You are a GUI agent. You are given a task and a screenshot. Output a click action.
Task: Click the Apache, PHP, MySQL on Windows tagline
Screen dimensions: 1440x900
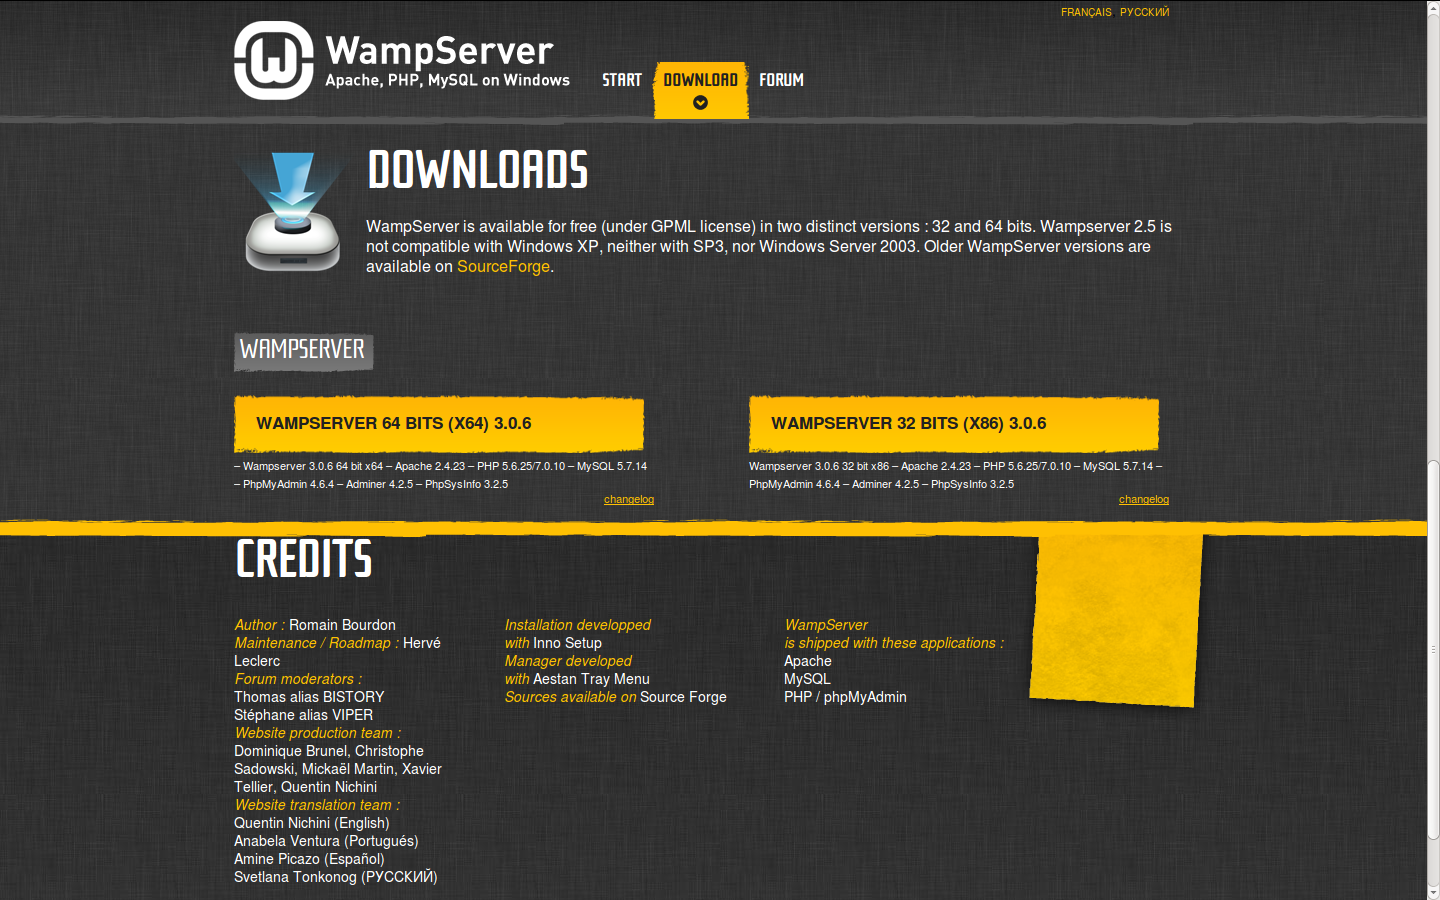(x=448, y=81)
